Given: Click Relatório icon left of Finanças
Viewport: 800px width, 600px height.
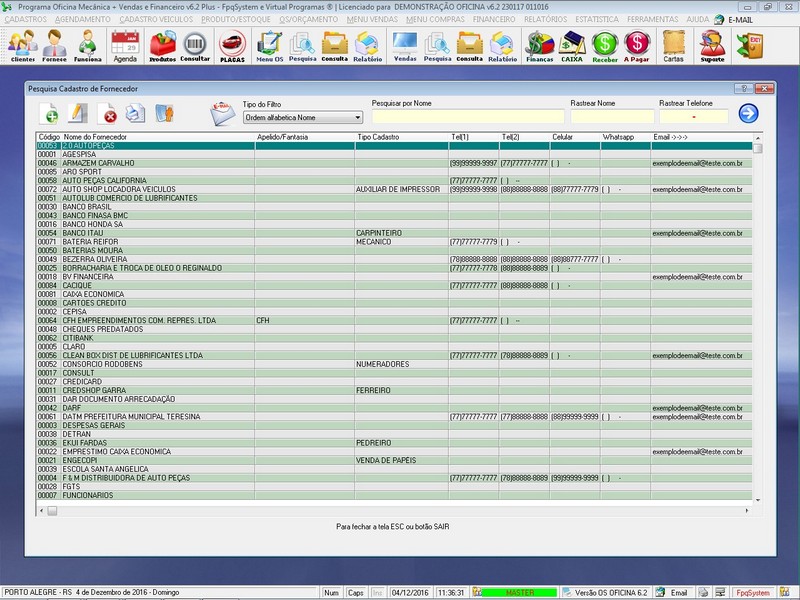Looking at the screenshot, I should pos(503,46).
